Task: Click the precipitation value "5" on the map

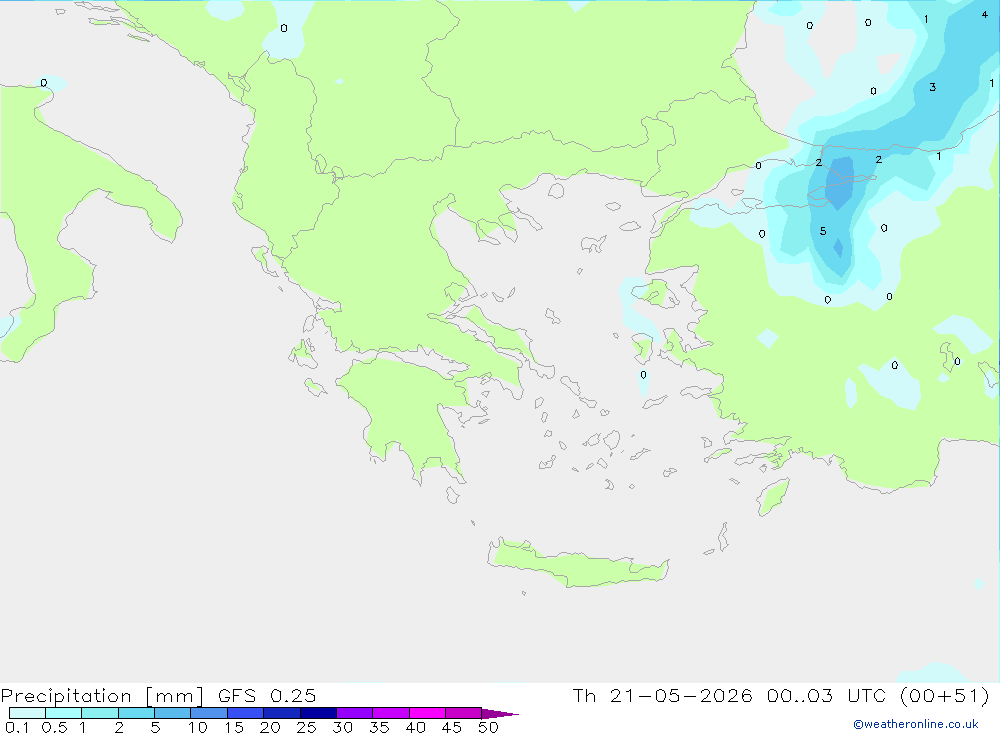Action: 823,231
